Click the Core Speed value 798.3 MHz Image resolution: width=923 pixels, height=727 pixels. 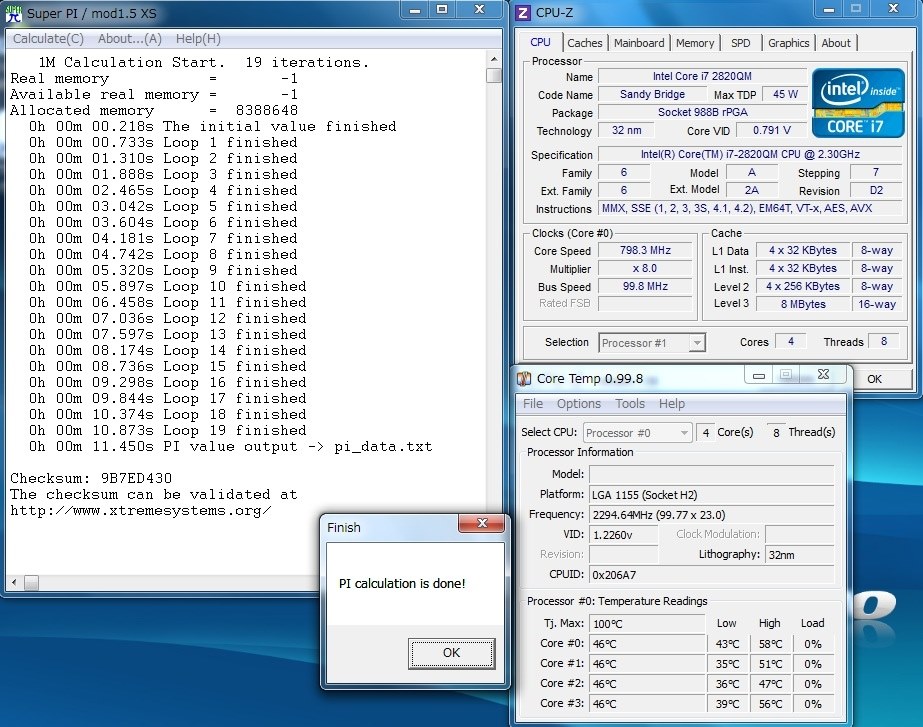click(x=645, y=251)
